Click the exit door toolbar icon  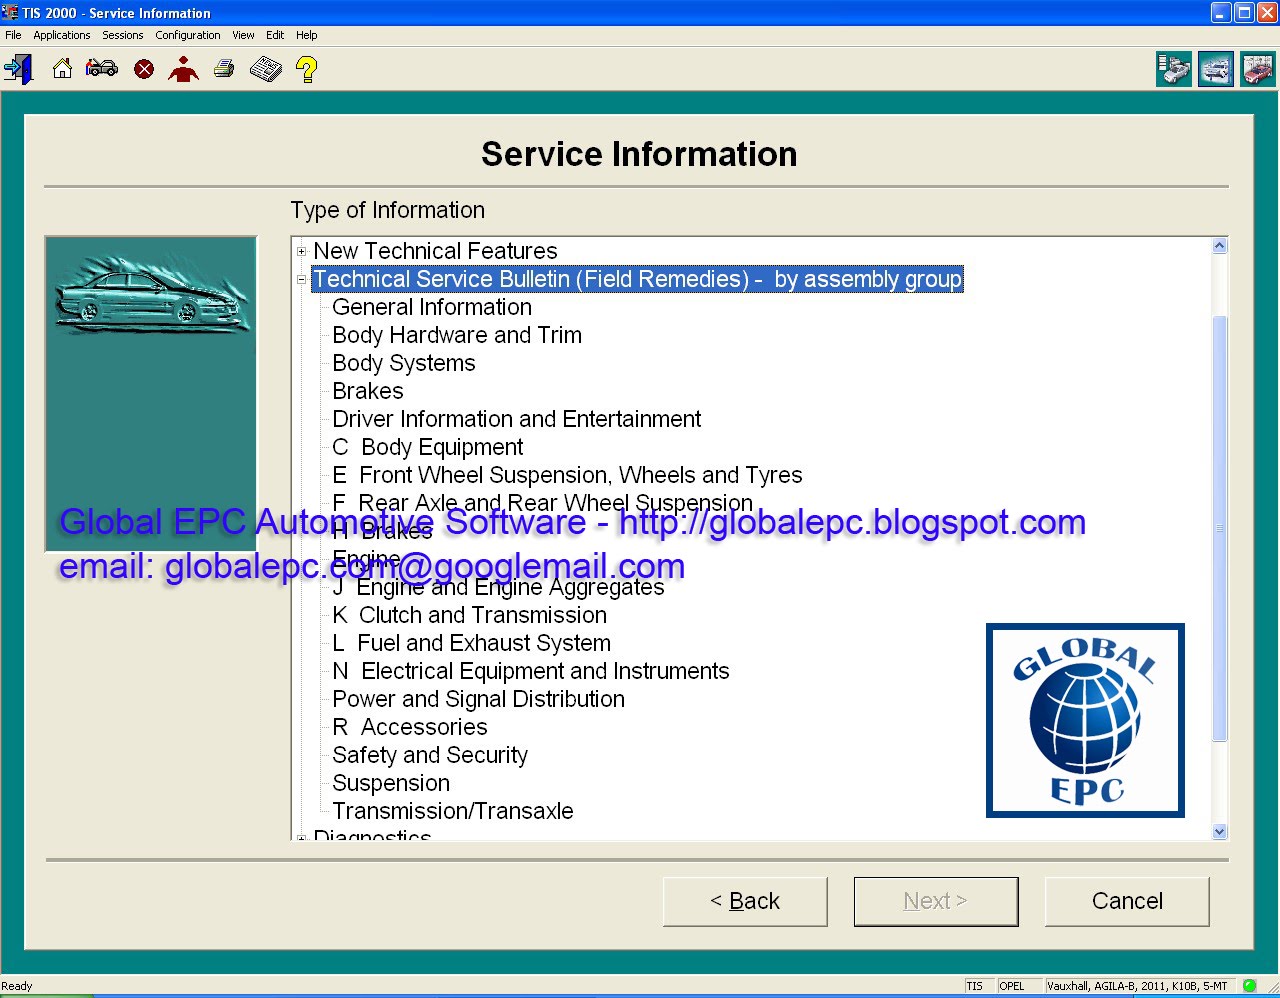click(x=19, y=69)
